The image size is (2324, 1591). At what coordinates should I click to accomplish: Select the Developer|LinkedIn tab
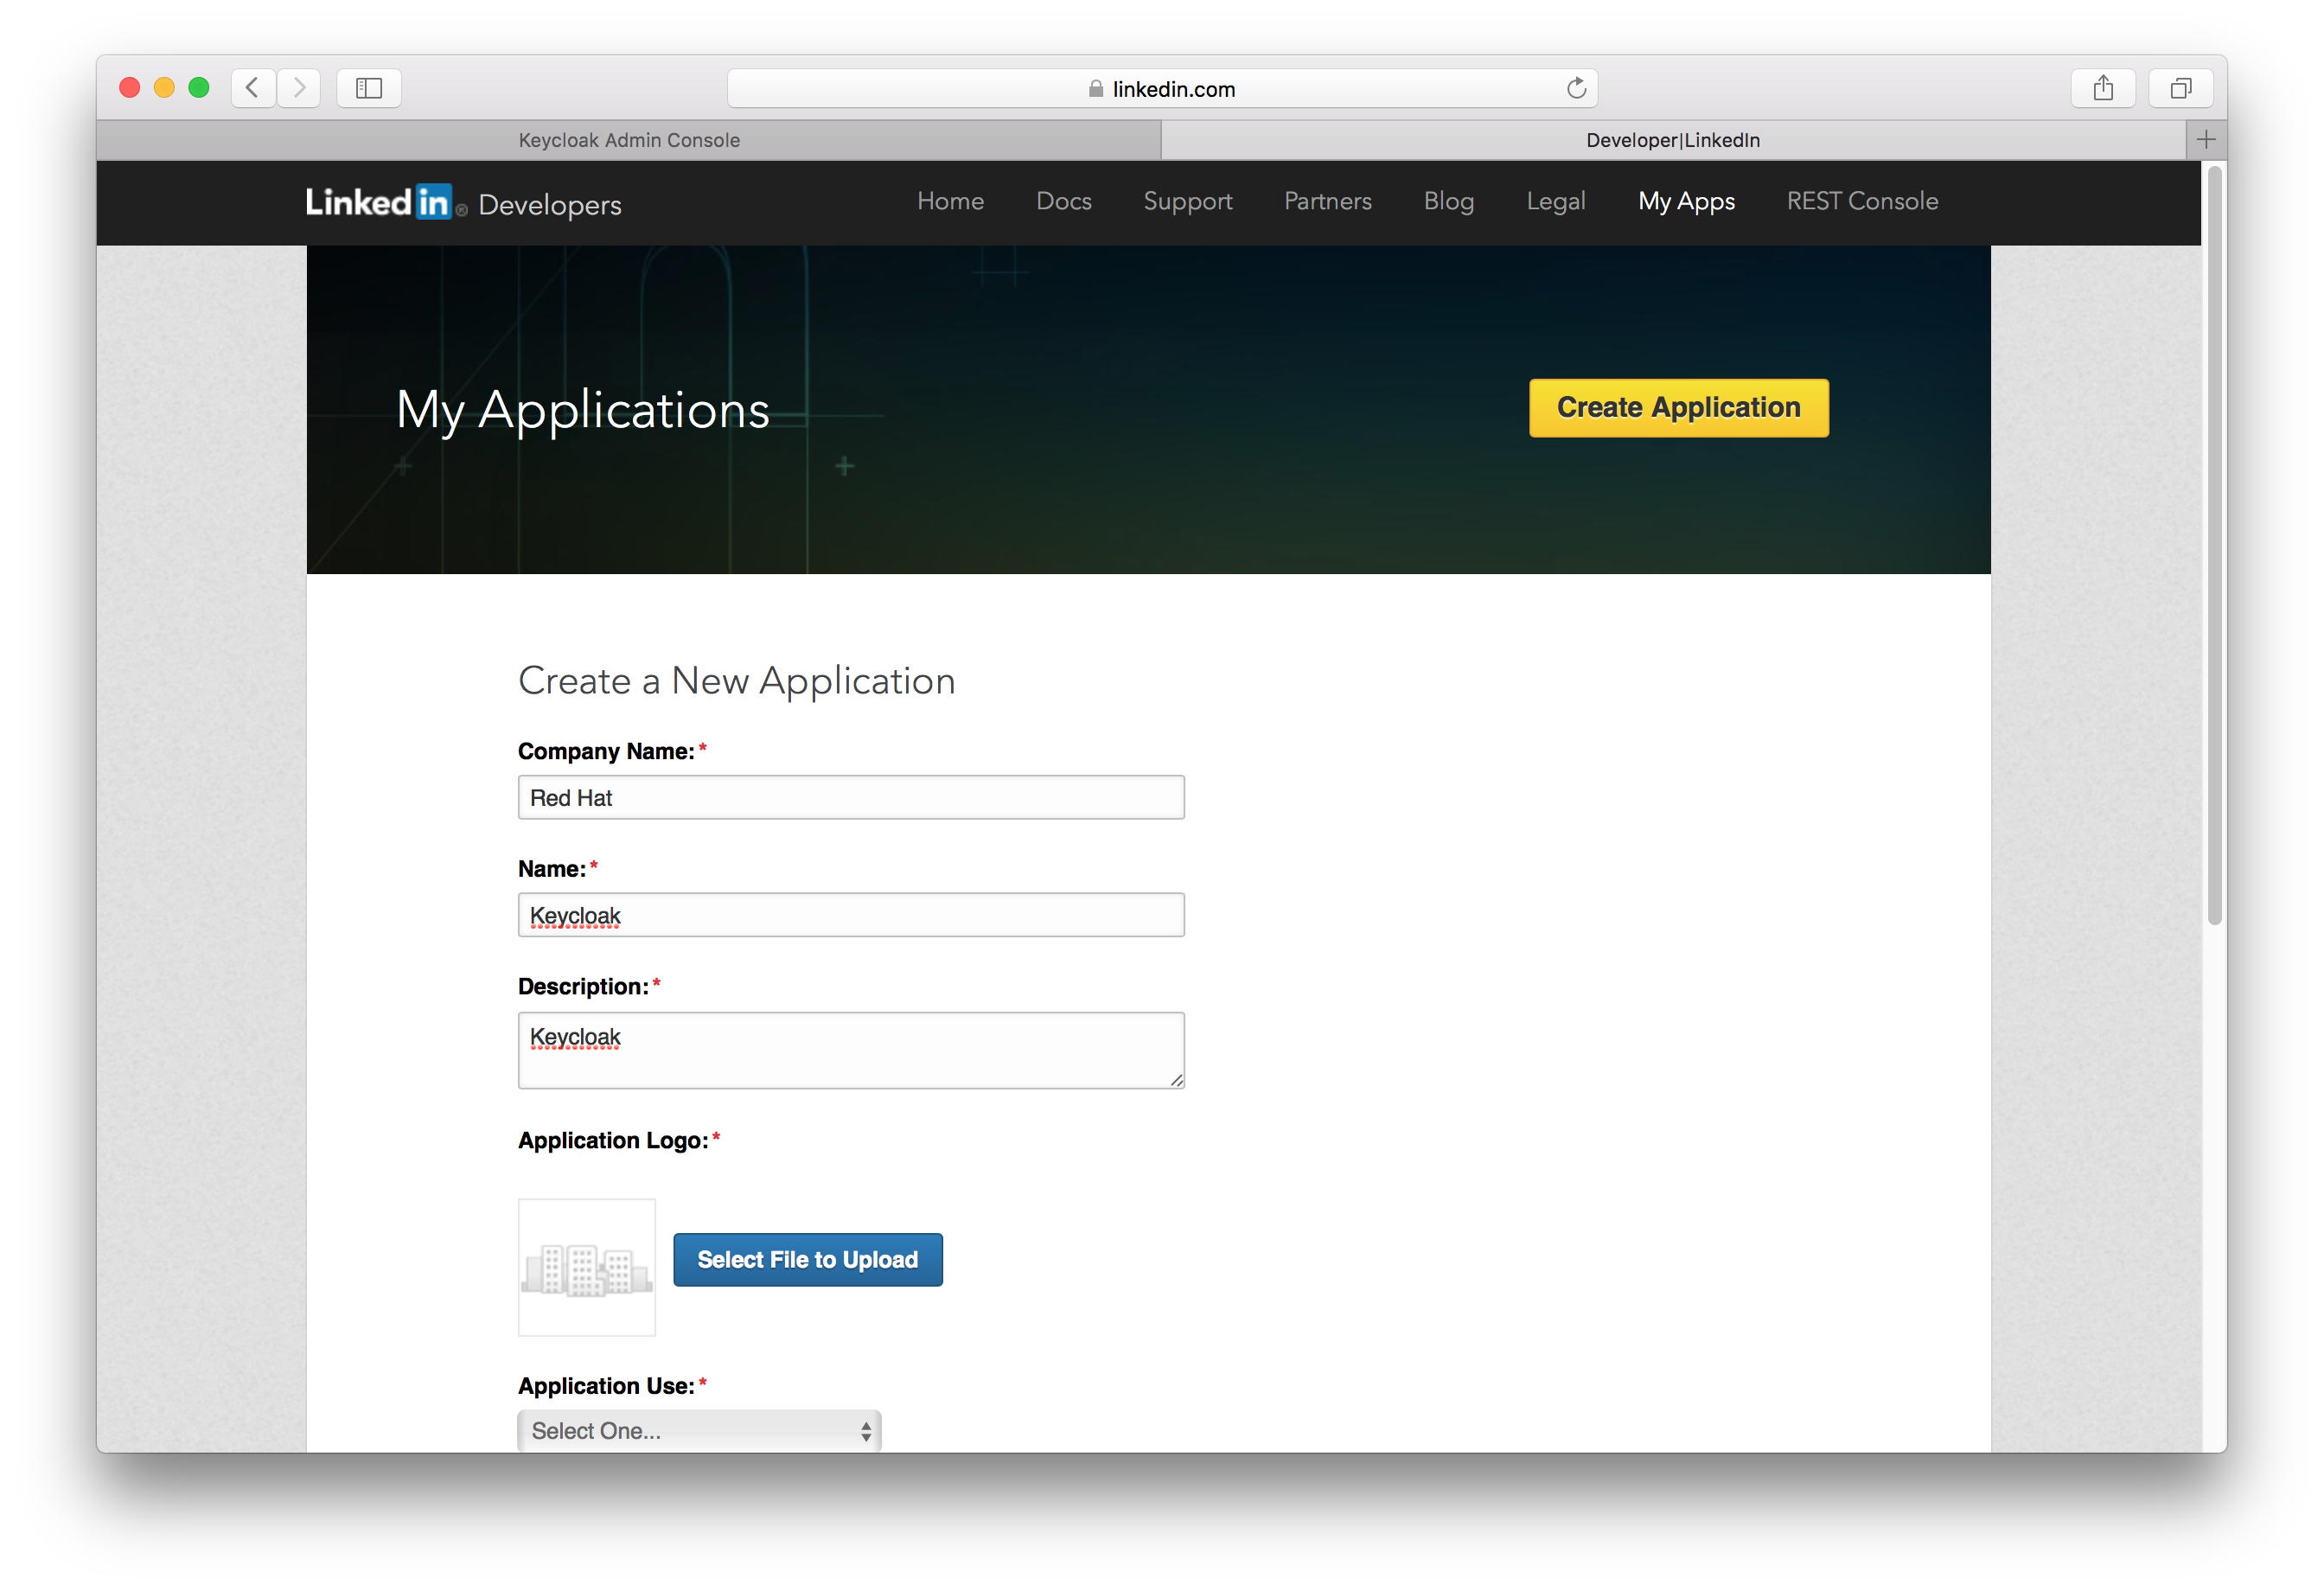click(x=1672, y=140)
